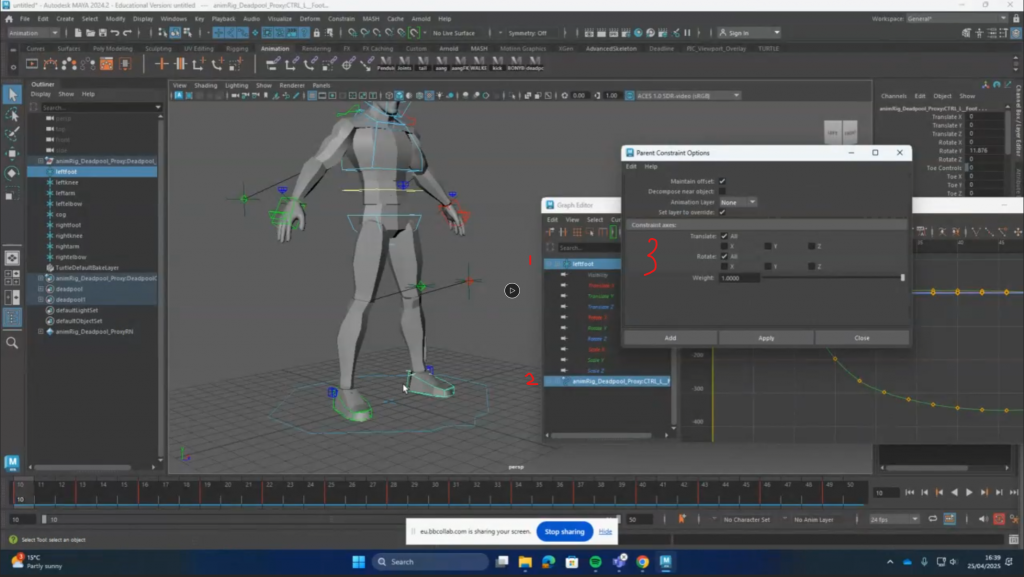Open the Constrain menu
The height and width of the screenshot is (577, 1024).
(341, 19)
